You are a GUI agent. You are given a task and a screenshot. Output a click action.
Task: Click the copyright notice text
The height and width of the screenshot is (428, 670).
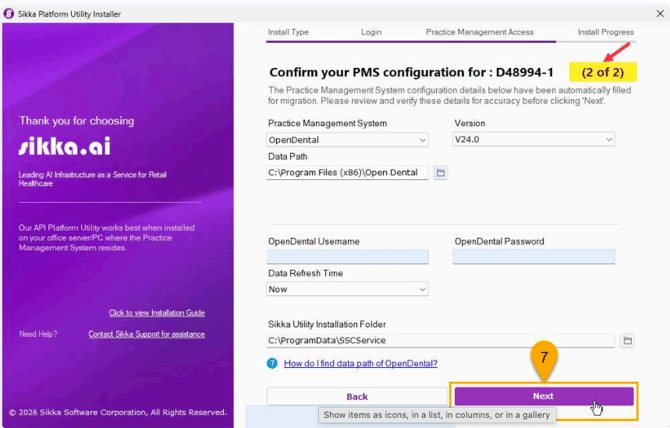pyautogui.click(x=118, y=413)
